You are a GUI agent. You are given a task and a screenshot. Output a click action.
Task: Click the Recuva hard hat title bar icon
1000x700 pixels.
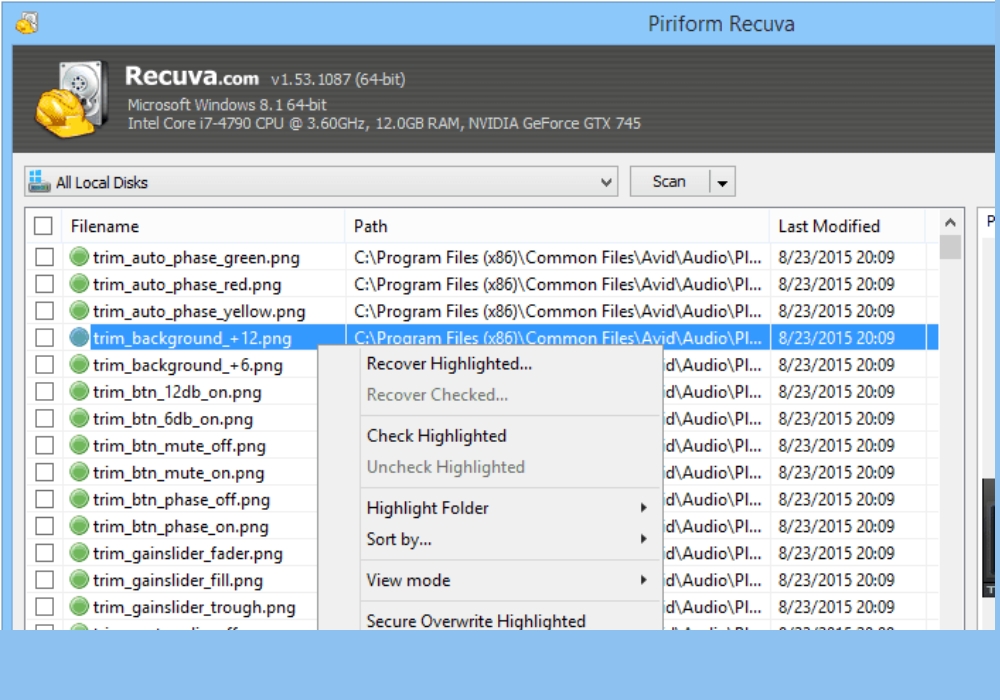[x=27, y=24]
